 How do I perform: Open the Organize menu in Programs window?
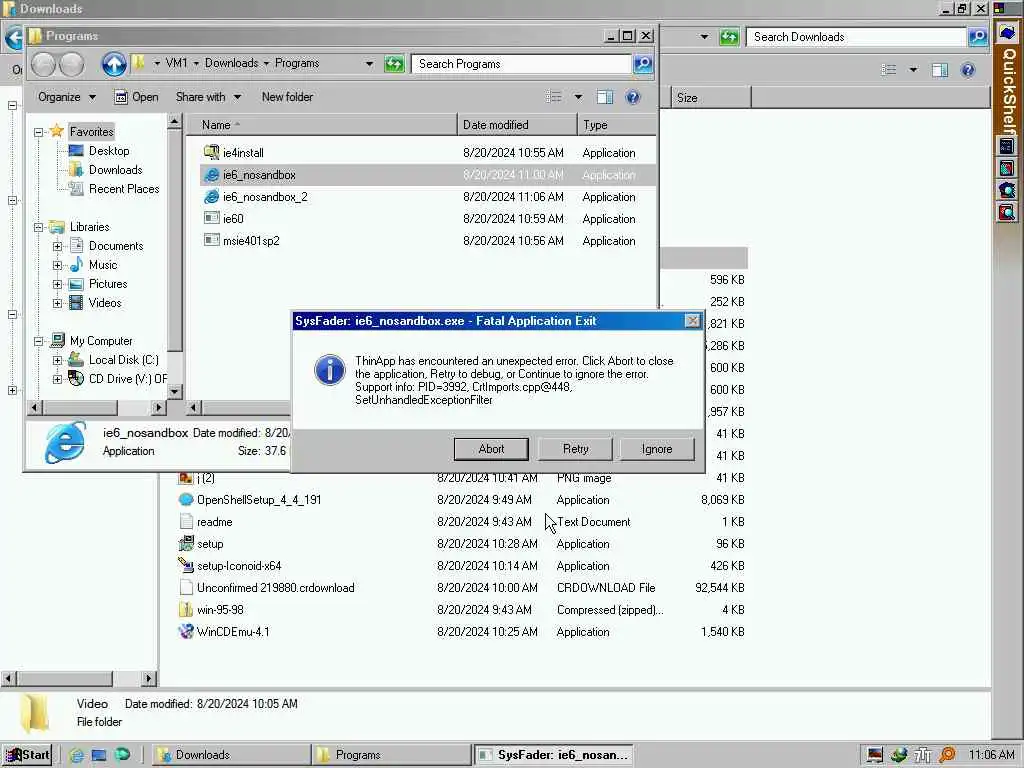tap(67, 97)
